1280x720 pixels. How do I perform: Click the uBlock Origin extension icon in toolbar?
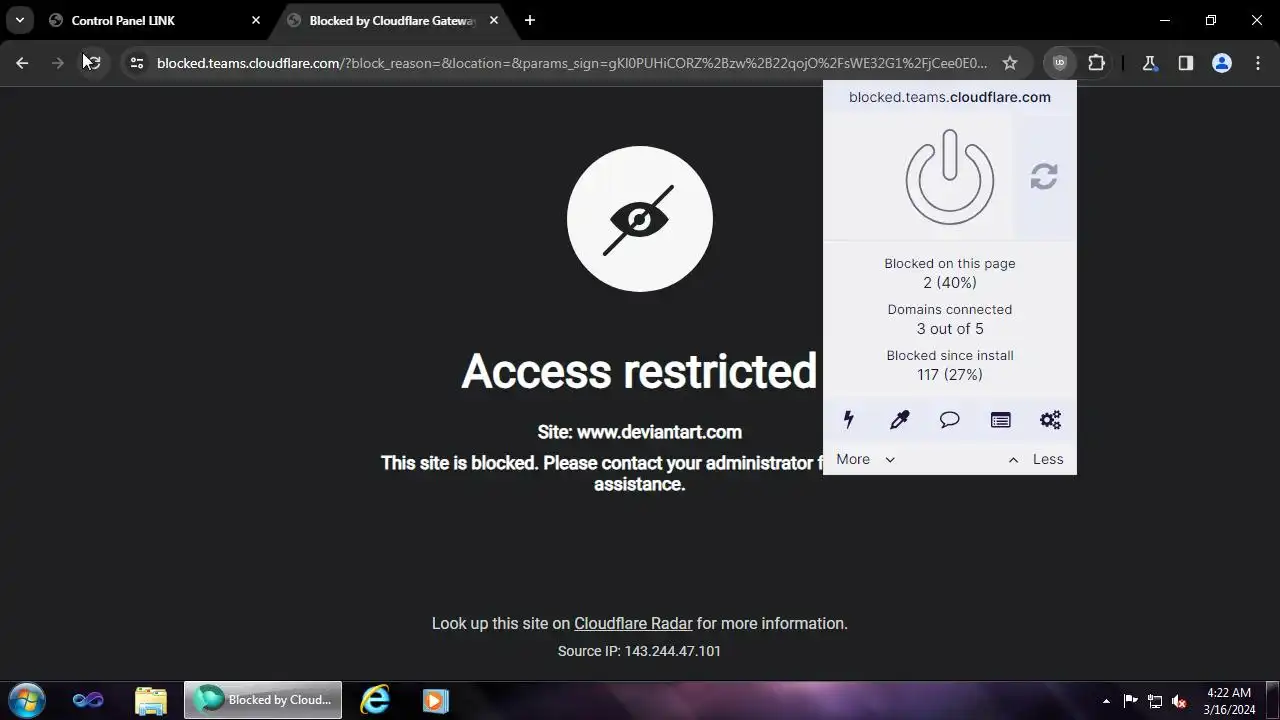click(1060, 63)
